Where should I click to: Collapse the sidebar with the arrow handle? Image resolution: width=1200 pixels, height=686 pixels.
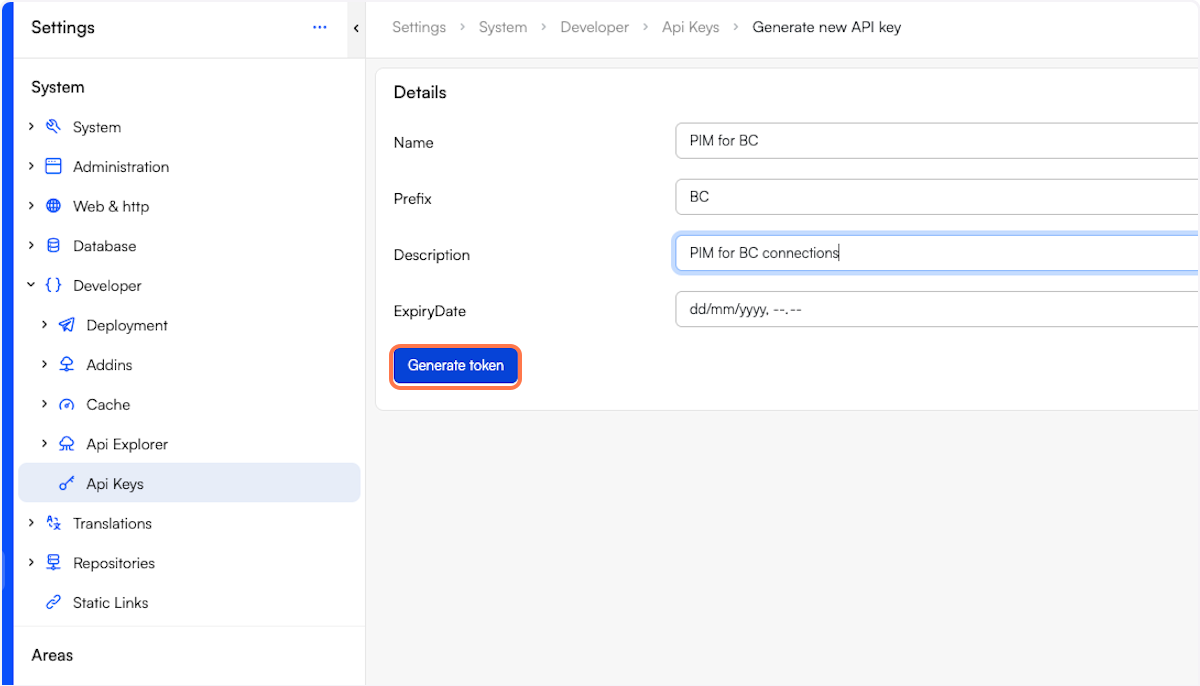[x=356, y=28]
